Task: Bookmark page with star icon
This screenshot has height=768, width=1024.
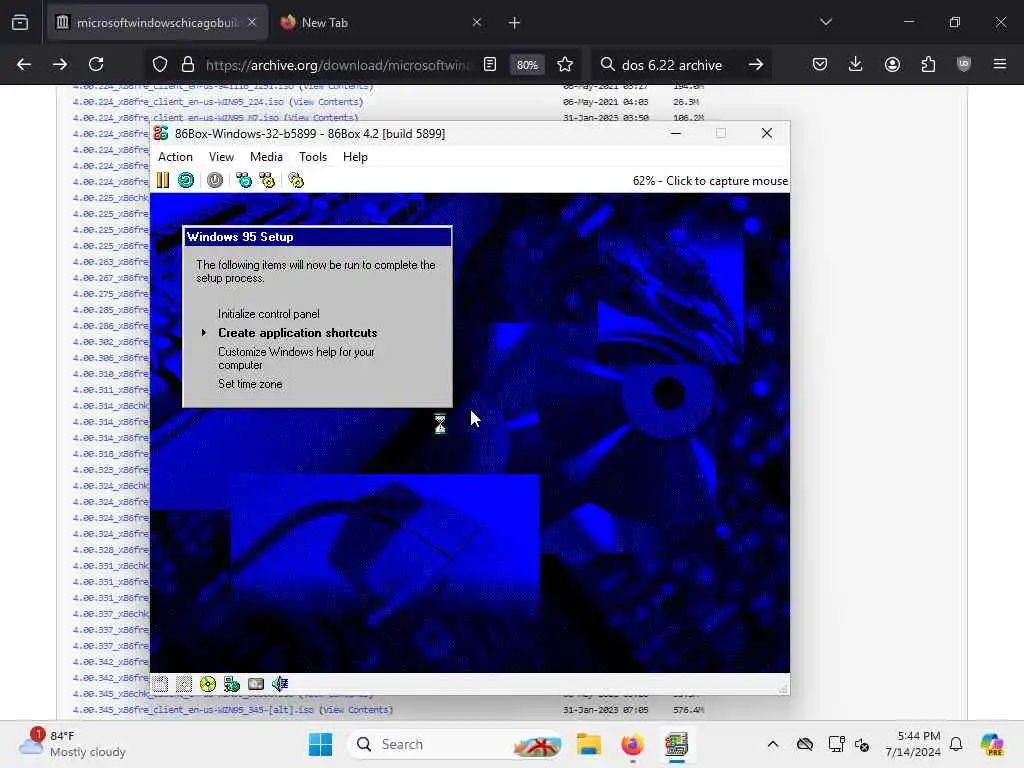Action: (565, 64)
